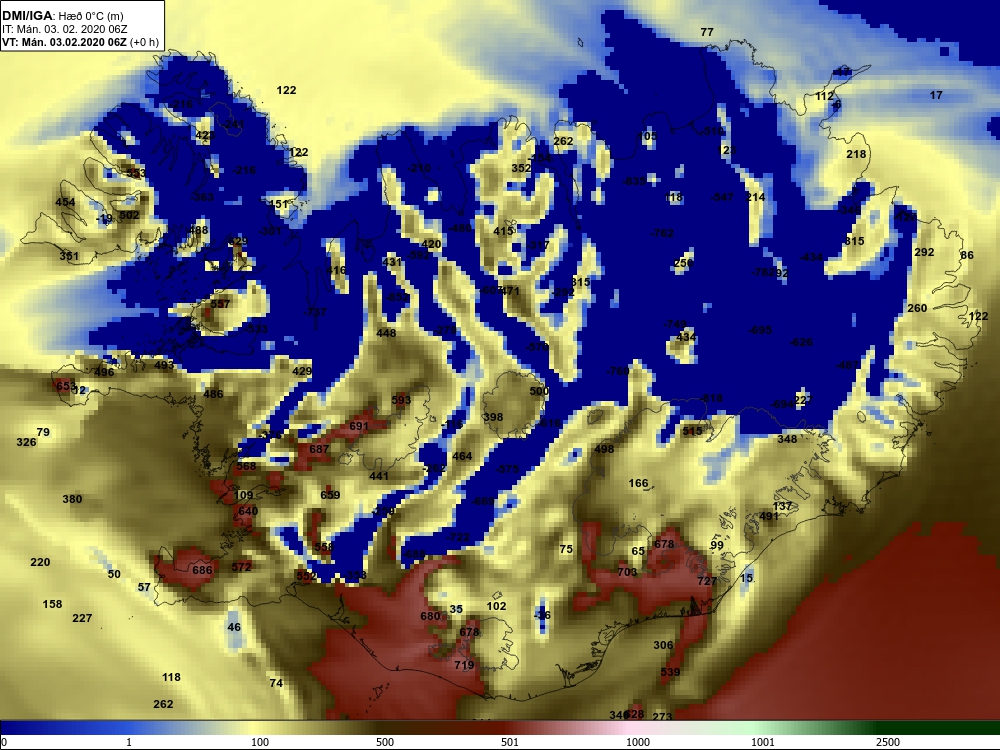Click the map value '35'

[x=456, y=609]
